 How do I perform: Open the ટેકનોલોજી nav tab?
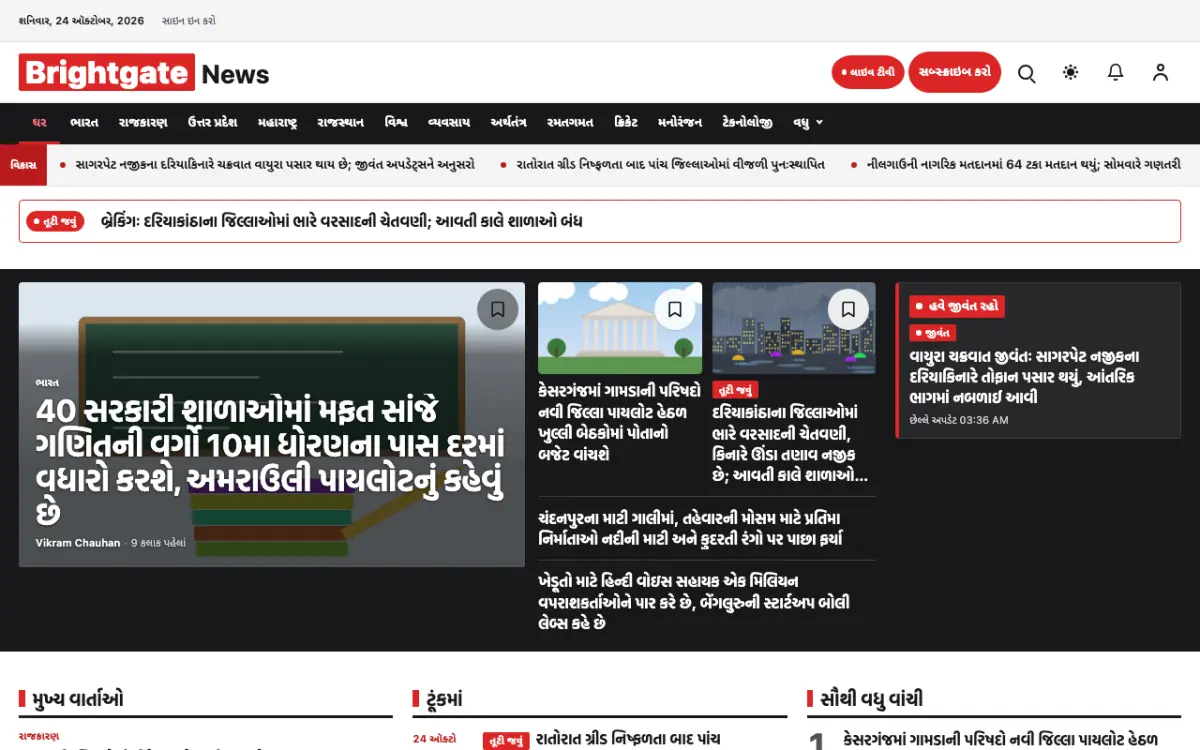tap(748, 122)
